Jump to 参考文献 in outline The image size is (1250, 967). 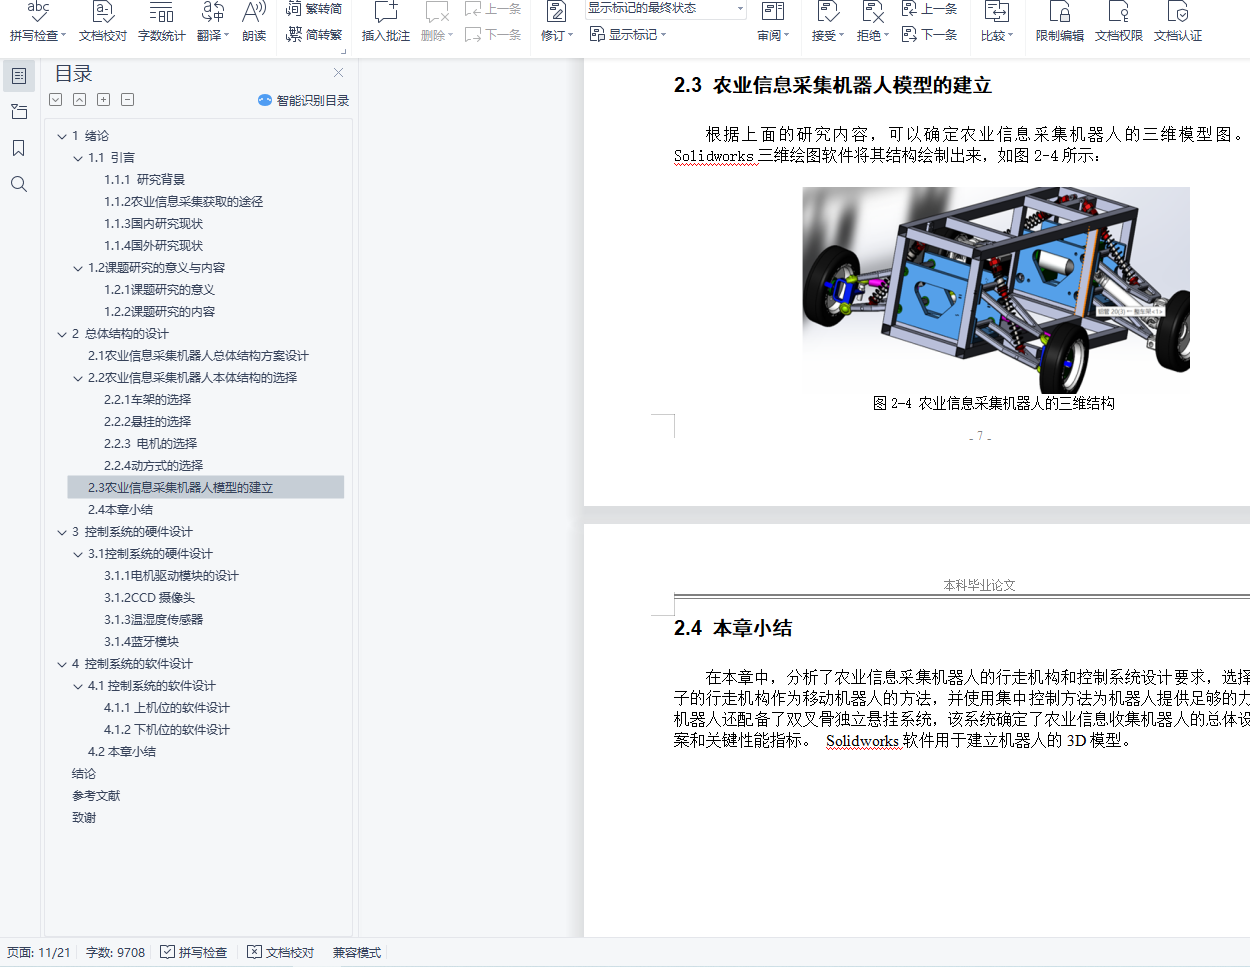[x=96, y=796]
